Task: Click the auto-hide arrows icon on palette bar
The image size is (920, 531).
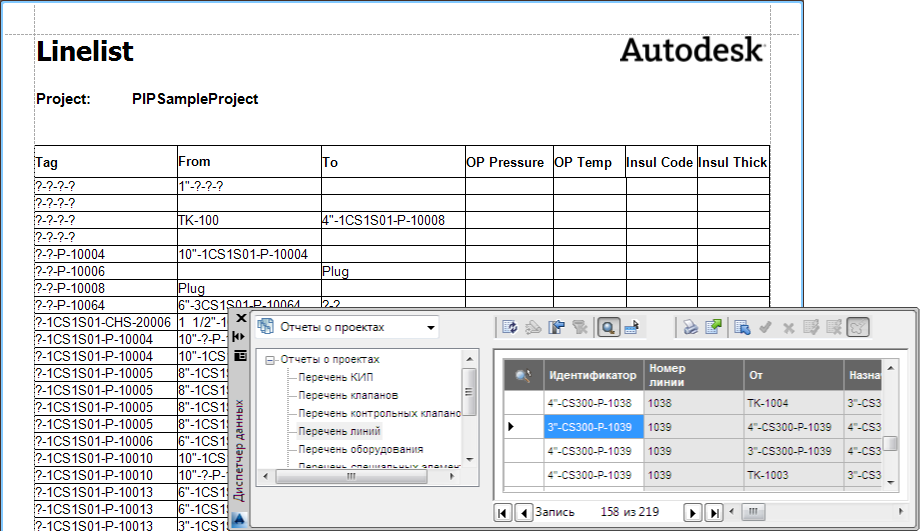Action: tap(239, 337)
